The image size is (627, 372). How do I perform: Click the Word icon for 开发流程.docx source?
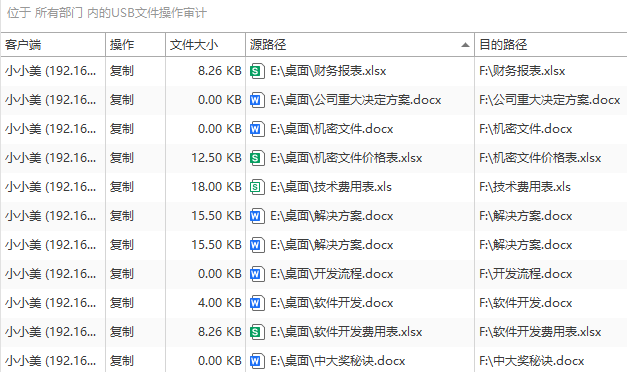(x=257, y=274)
